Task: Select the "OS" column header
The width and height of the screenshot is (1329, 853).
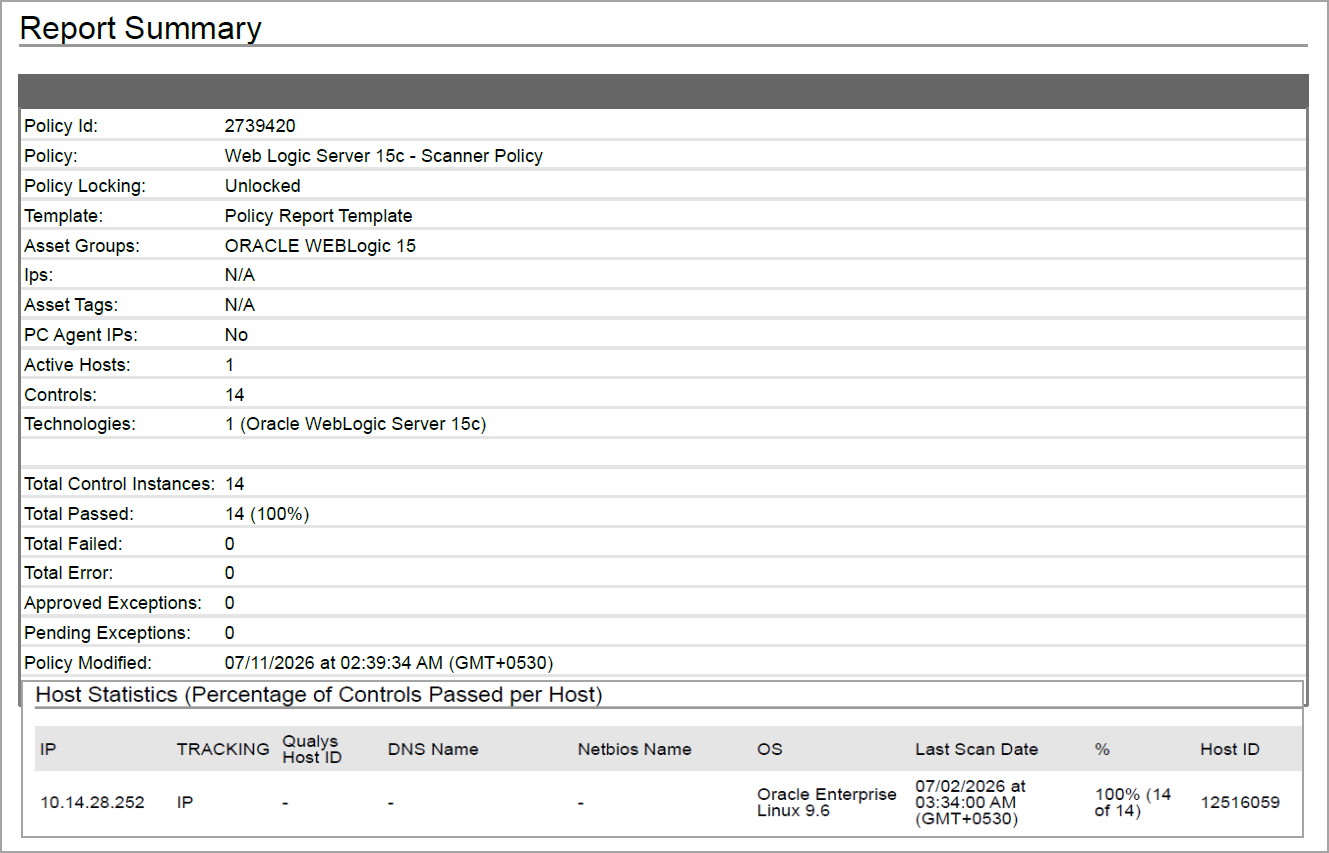Action: [x=770, y=749]
